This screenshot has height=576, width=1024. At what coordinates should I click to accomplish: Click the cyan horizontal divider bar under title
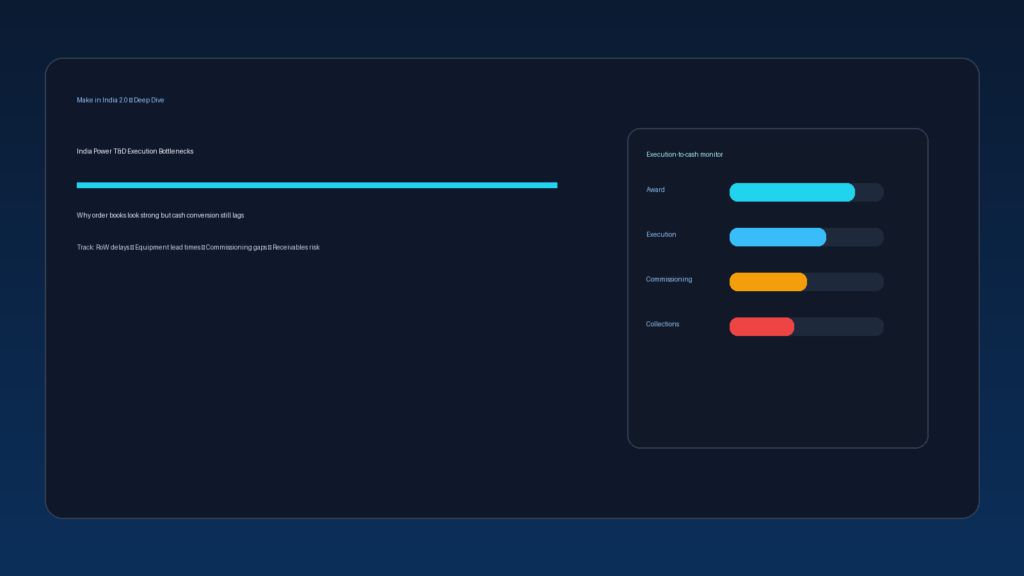tap(316, 185)
